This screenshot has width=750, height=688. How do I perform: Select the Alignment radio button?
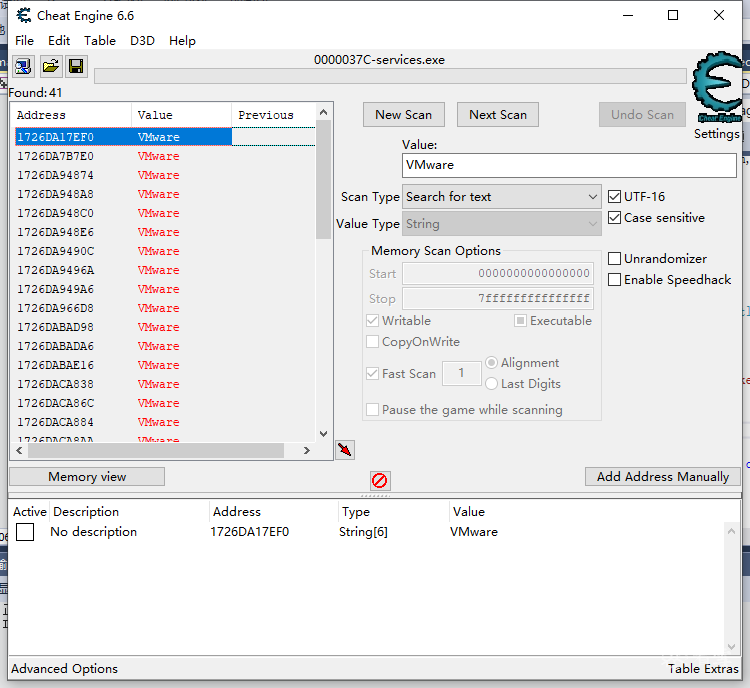[491, 363]
